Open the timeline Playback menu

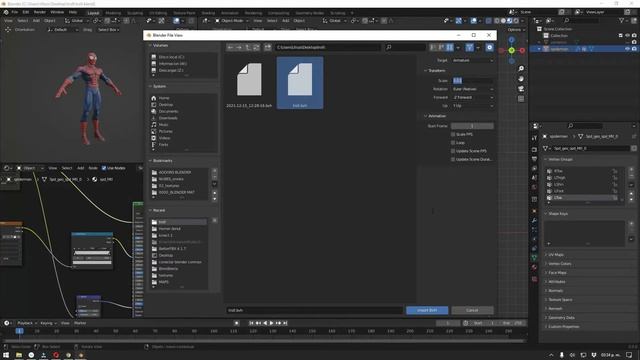[x=27, y=323]
